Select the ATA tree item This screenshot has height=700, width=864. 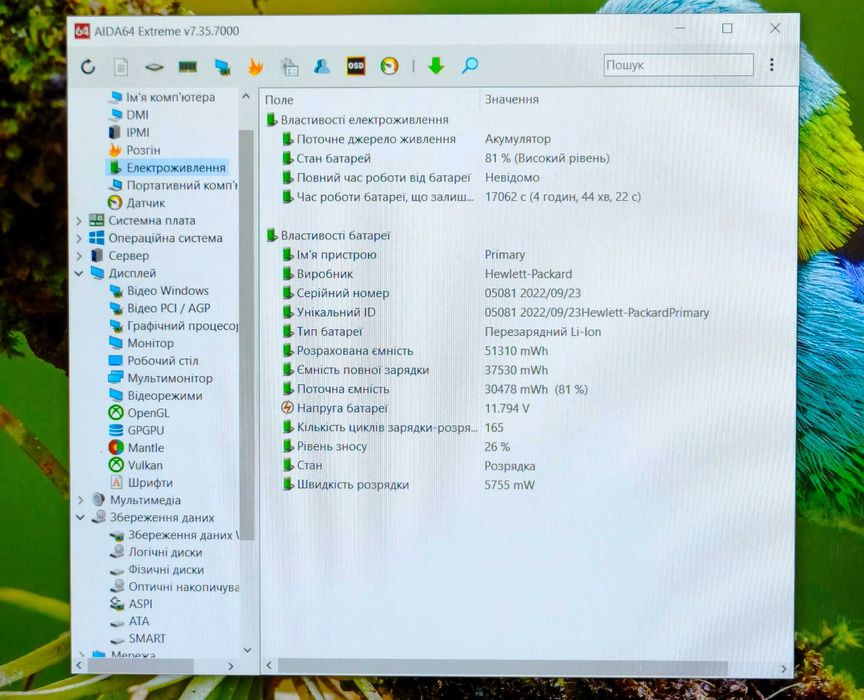click(130, 621)
